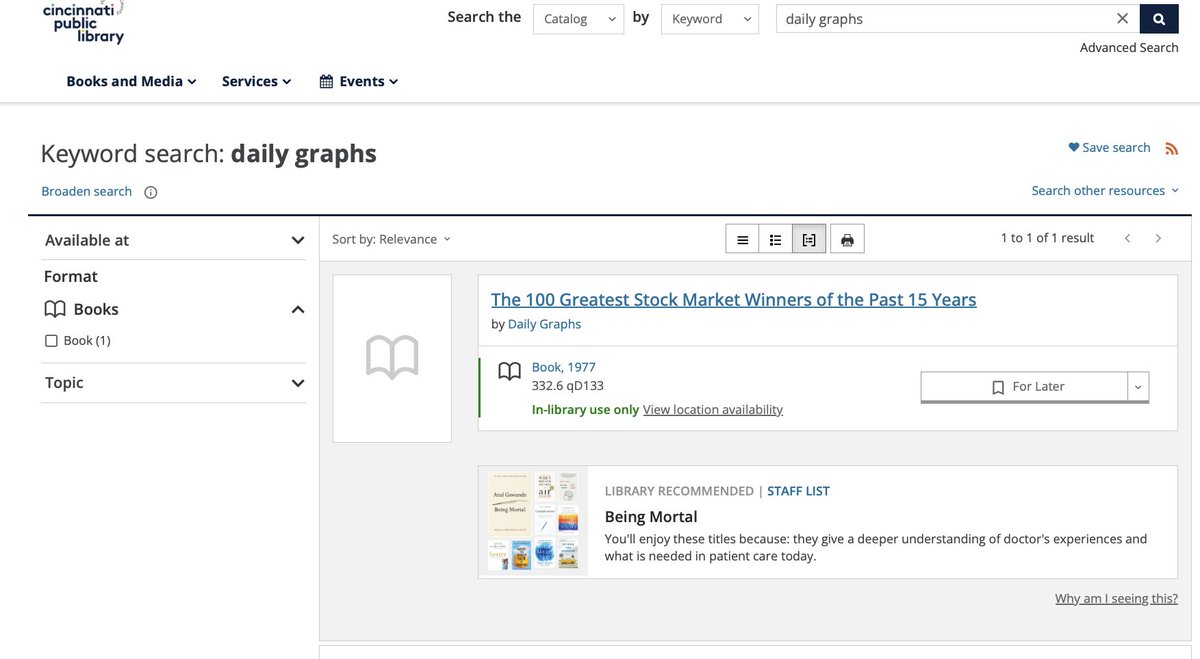
Task: Open the Being Mortal list title
Action: coord(651,517)
